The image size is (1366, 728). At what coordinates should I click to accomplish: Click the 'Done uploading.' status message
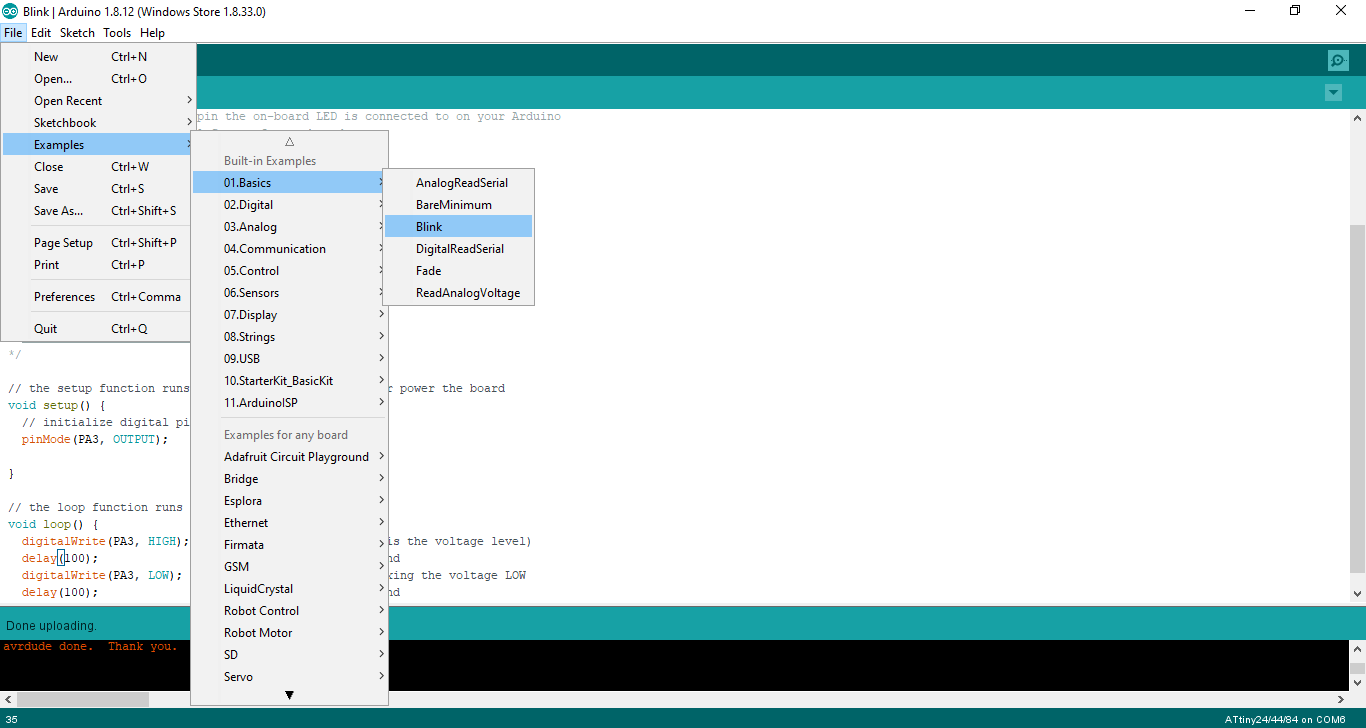click(x=51, y=626)
